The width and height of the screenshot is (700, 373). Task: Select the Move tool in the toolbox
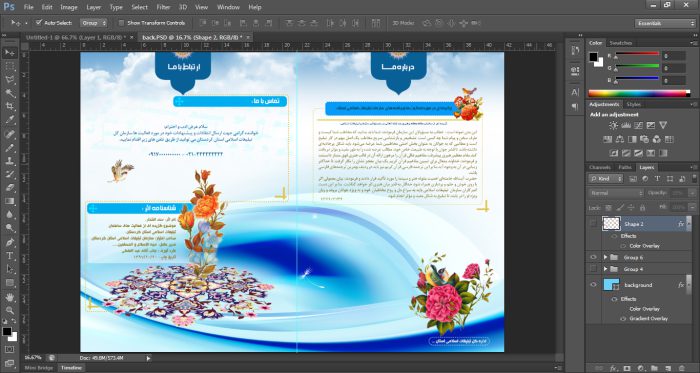tap(10, 53)
